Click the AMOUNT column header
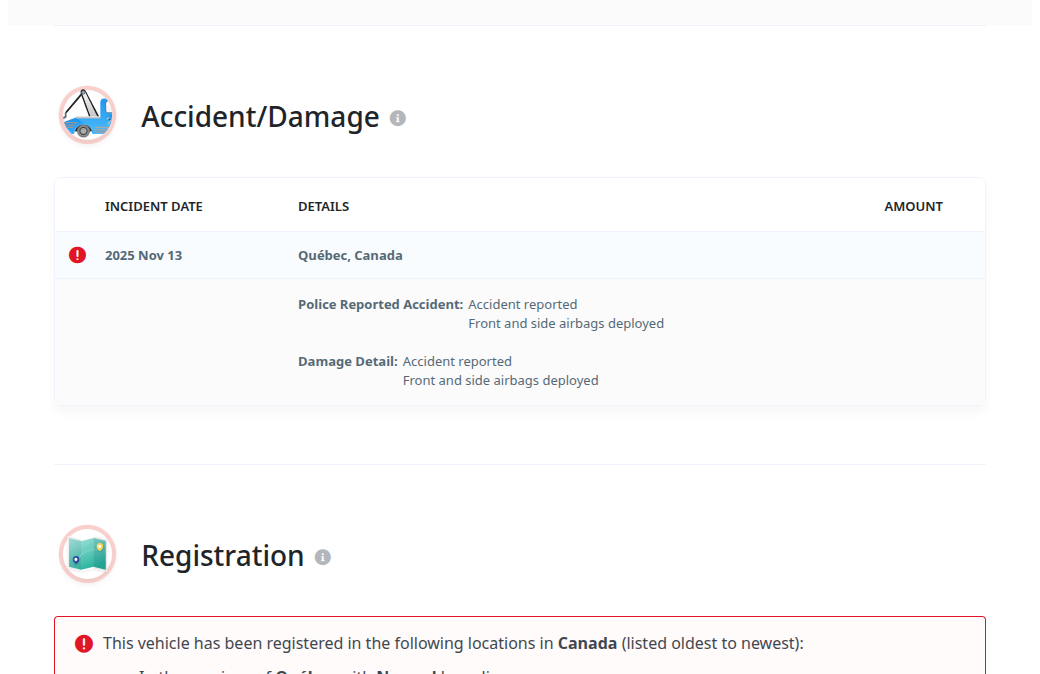 (x=913, y=206)
